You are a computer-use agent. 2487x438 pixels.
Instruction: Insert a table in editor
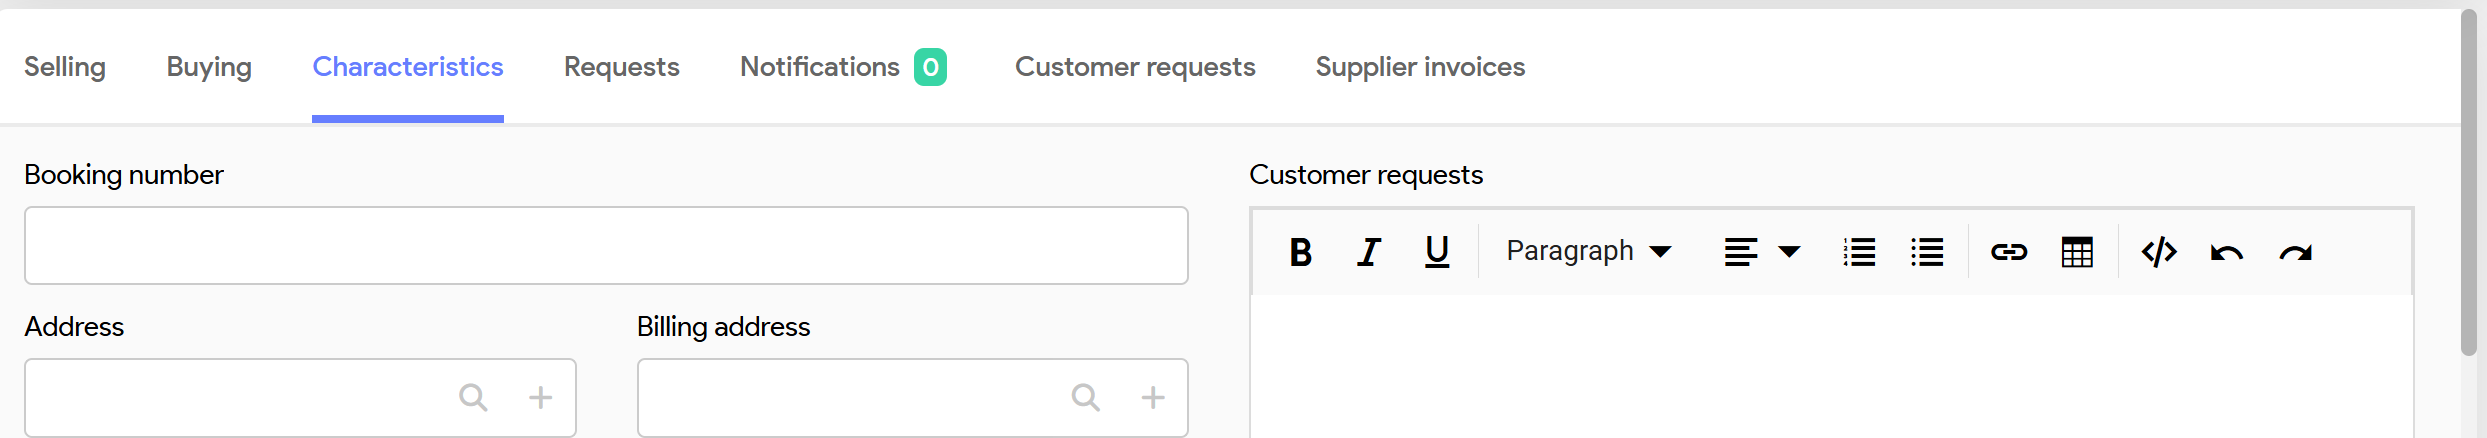point(2077,252)
